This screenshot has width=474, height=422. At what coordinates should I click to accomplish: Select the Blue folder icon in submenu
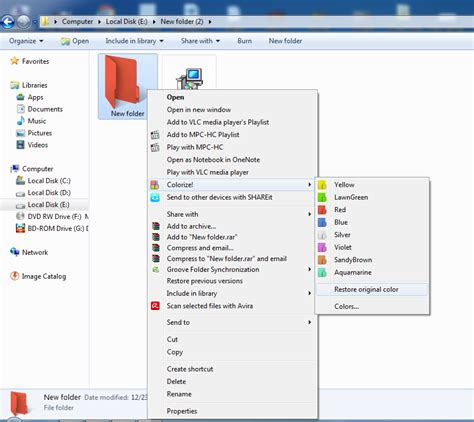(x=322, y=222)
